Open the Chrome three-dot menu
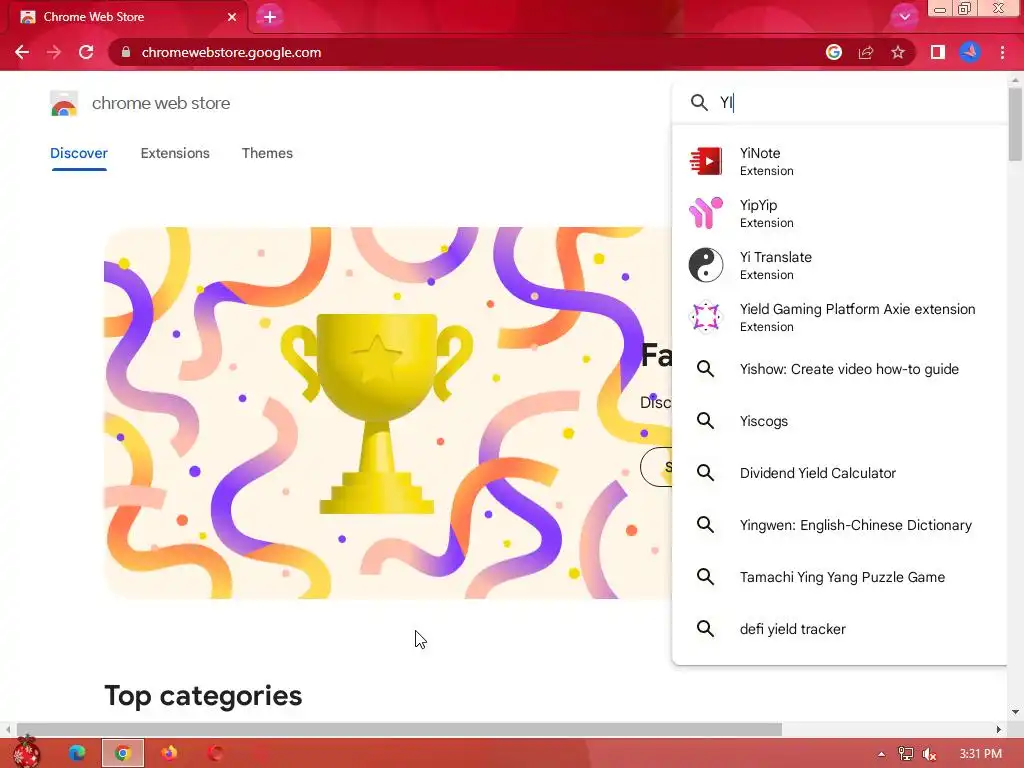 point(1002,52)
